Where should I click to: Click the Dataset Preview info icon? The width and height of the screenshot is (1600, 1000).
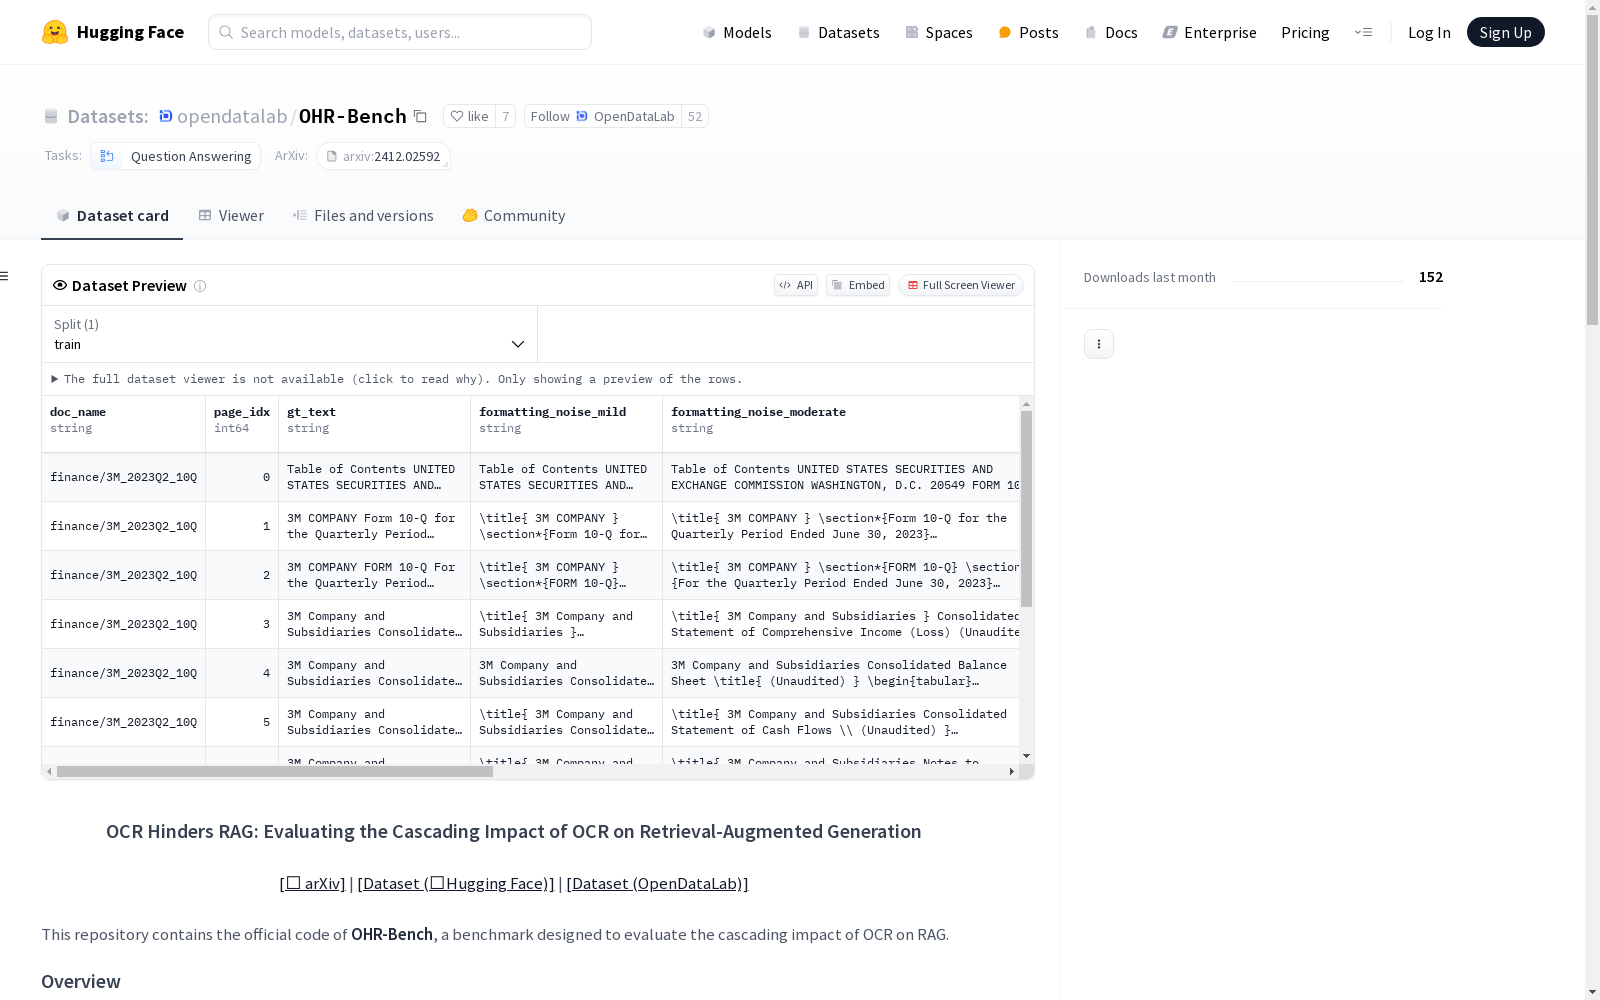pyautogui.click(x=200, y=286)
